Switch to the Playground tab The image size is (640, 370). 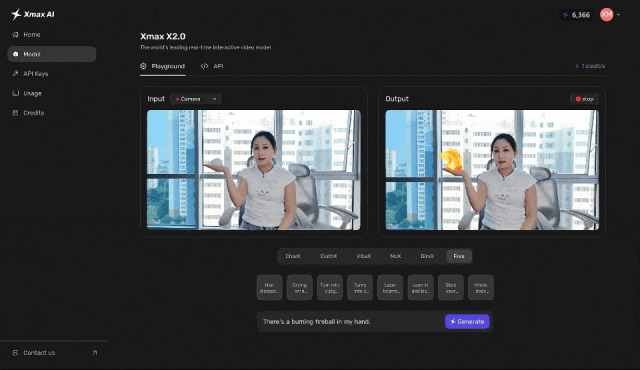pyautogui.click(x=162, y=66)
